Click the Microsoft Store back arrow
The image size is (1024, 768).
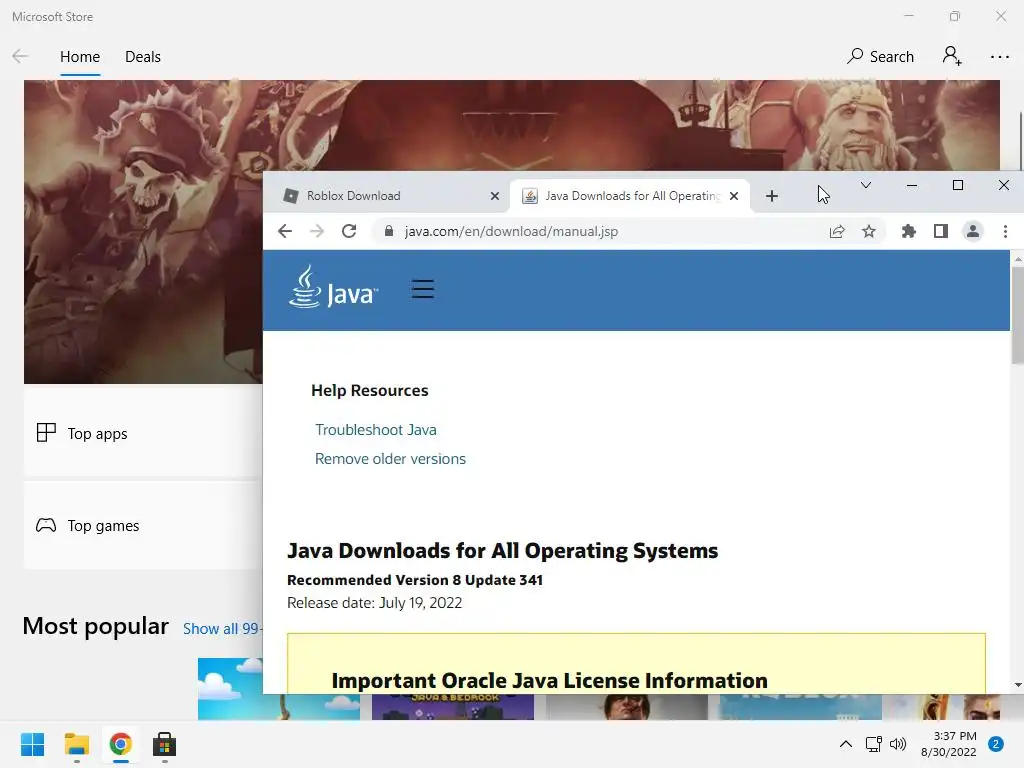pos(20,56)
